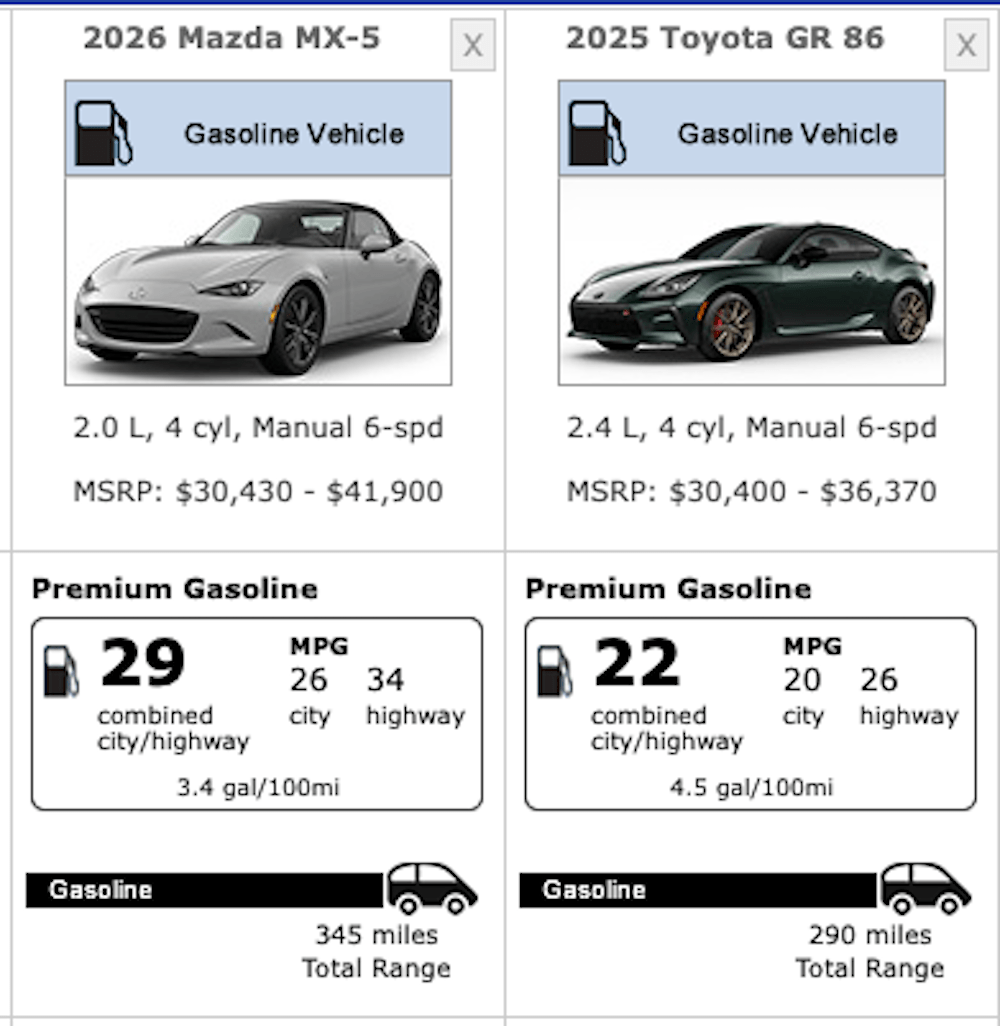Image resolution: width=1000 pixels, height=1026 pixels.
Task: Click the small pump icon beside 29 MPG
Action: (62, 671)
